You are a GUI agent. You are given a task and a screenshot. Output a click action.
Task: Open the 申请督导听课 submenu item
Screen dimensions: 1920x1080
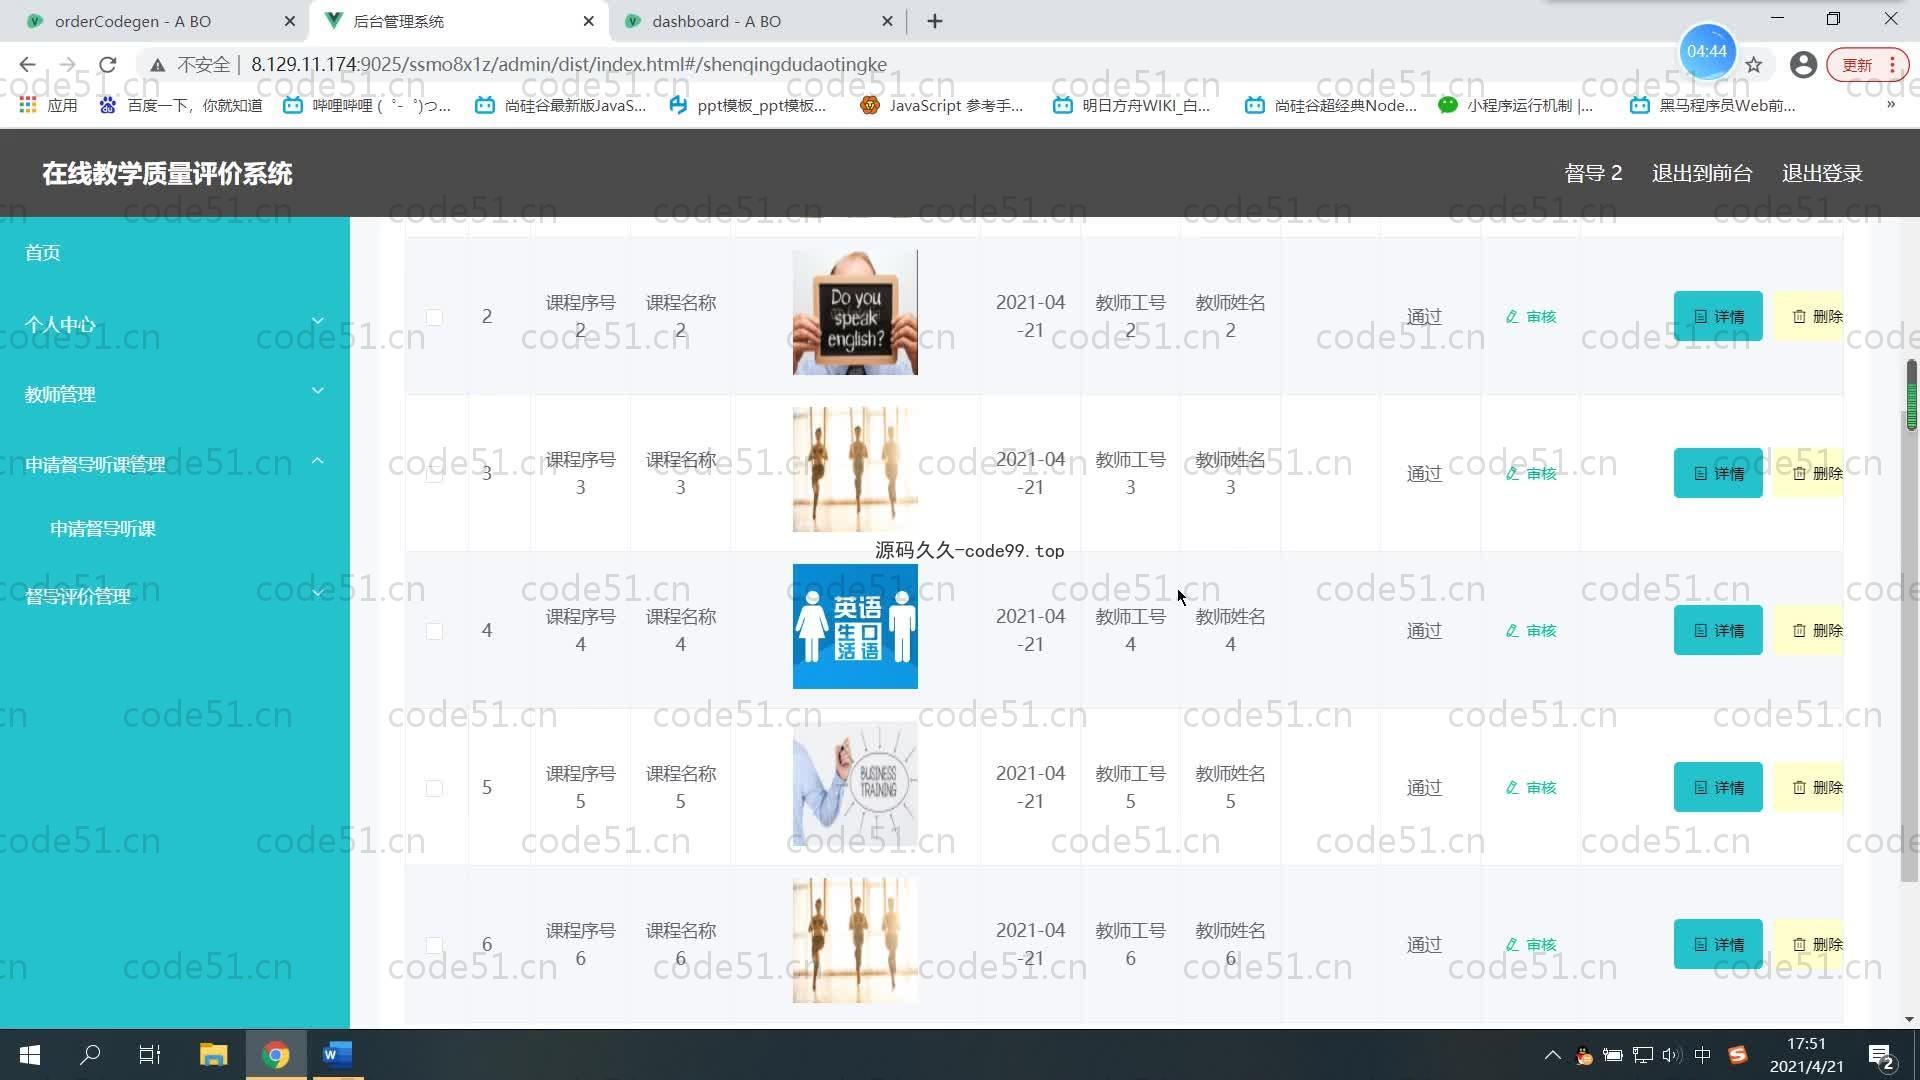[x=103, y=529]
